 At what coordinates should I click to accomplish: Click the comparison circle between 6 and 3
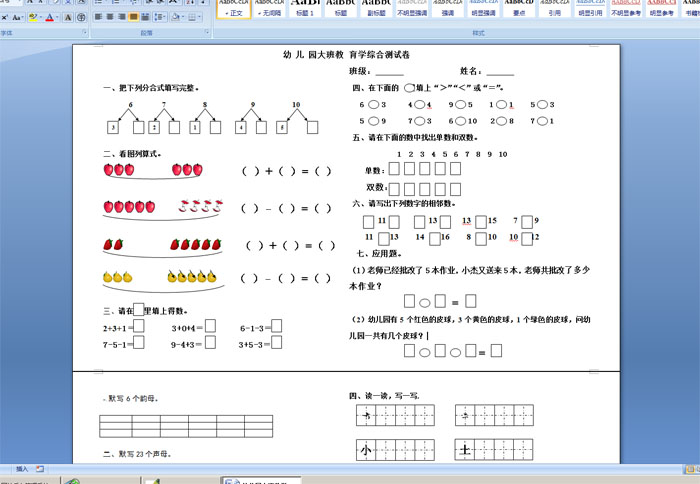point(374,104)
